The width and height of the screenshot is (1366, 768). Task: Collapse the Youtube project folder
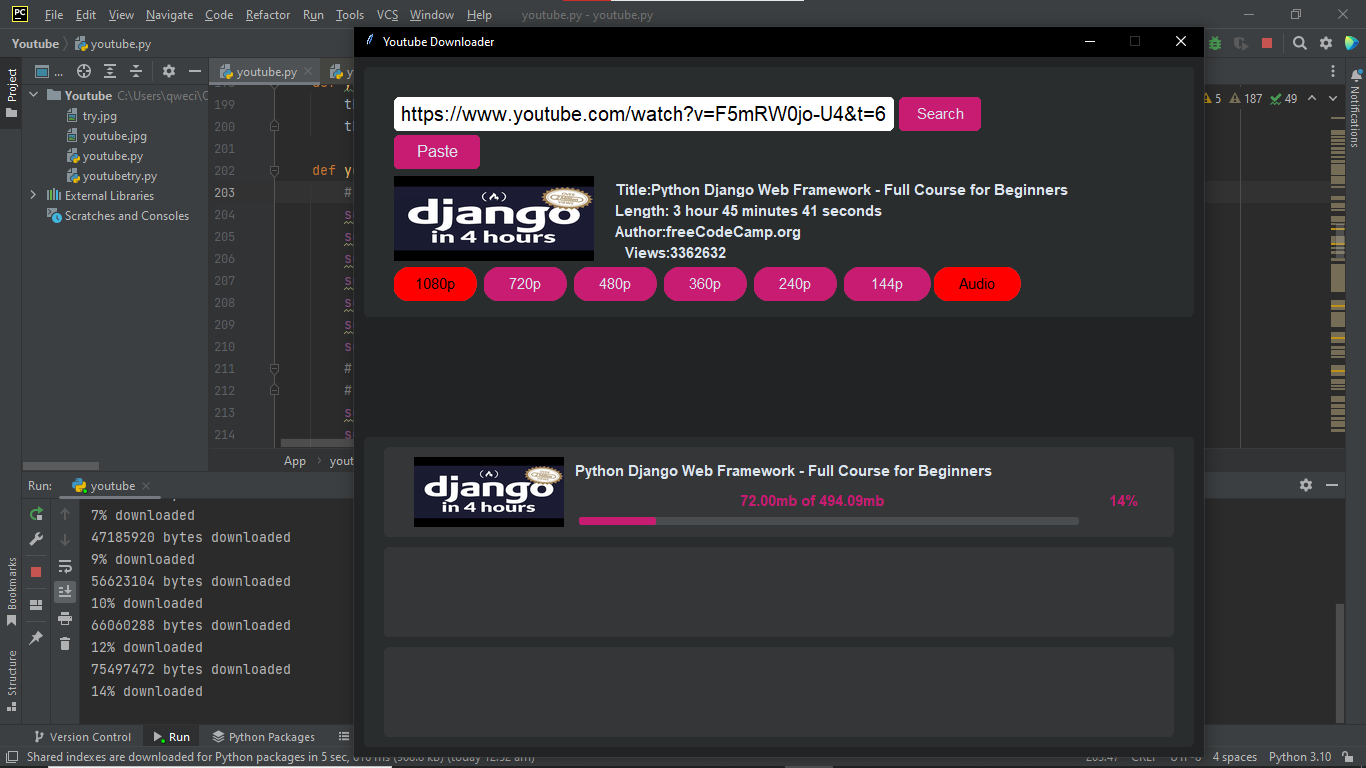pyautogui.click(x=33, y=95)
